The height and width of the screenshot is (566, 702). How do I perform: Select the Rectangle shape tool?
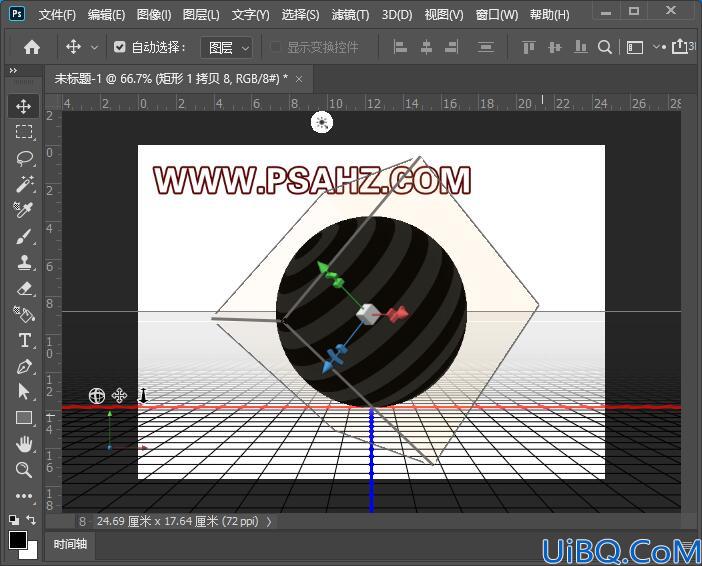23,417
